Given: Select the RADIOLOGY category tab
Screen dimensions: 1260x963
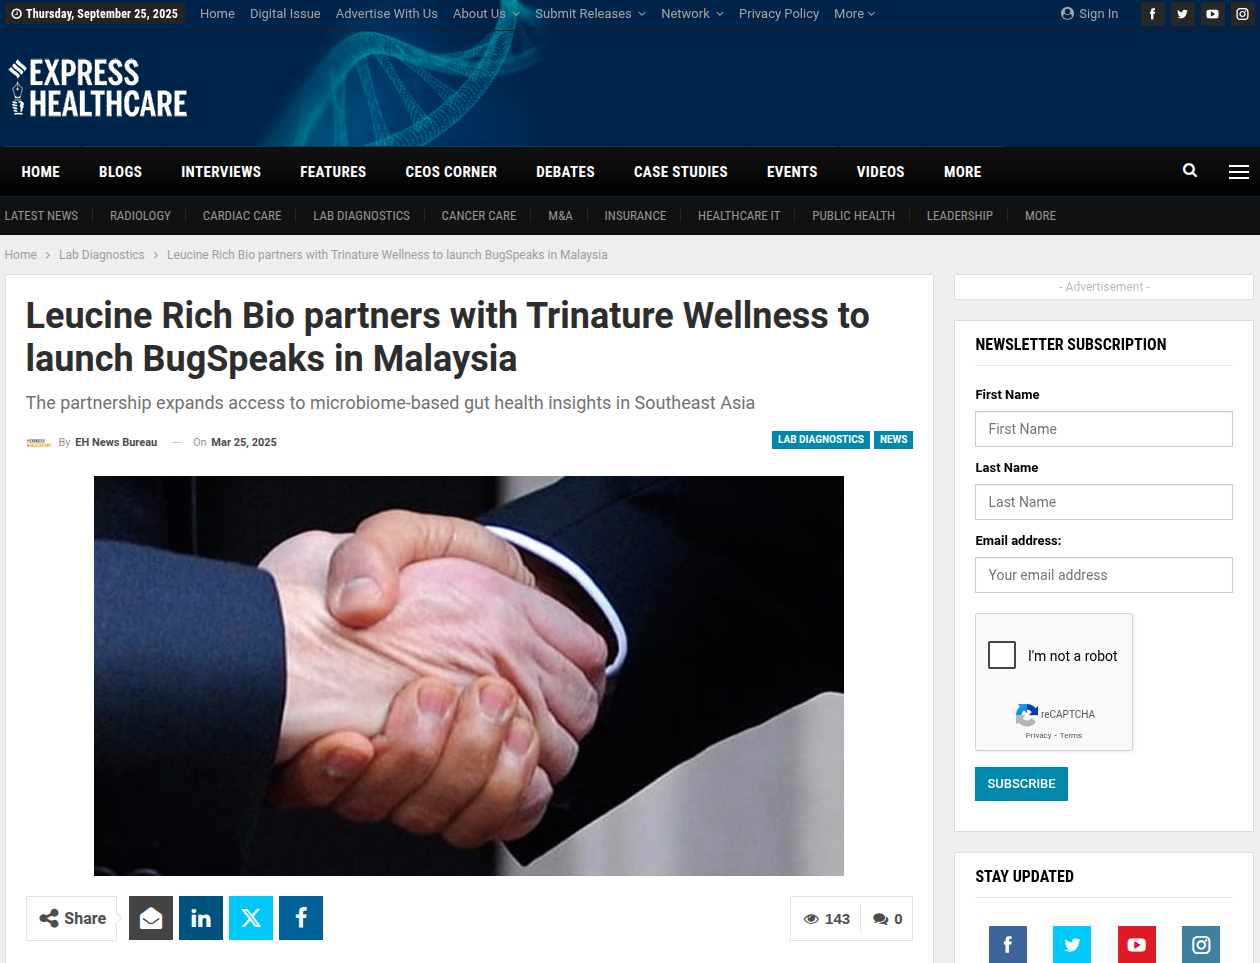Looking at the screenshot, I should point(140,216).
